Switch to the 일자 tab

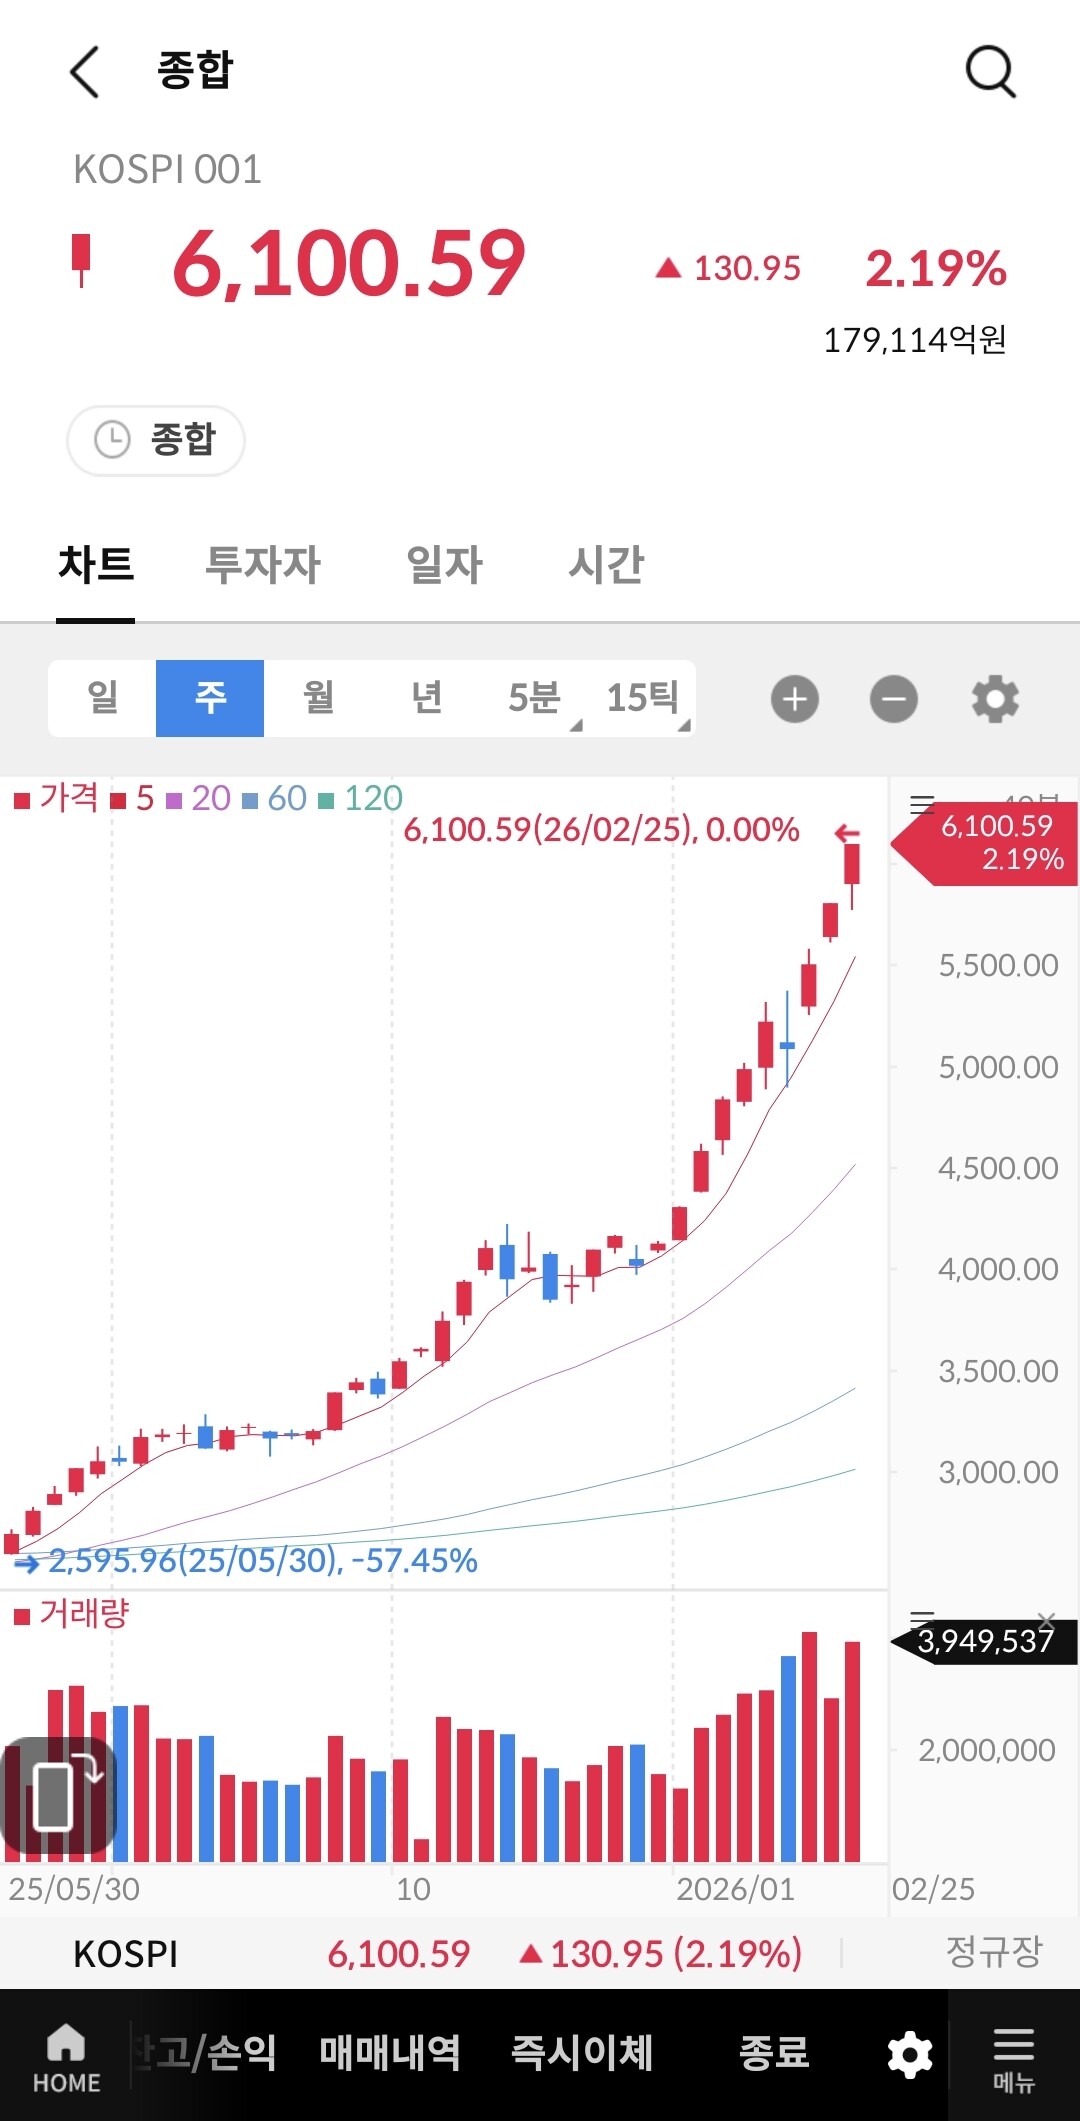coord(444,564)
